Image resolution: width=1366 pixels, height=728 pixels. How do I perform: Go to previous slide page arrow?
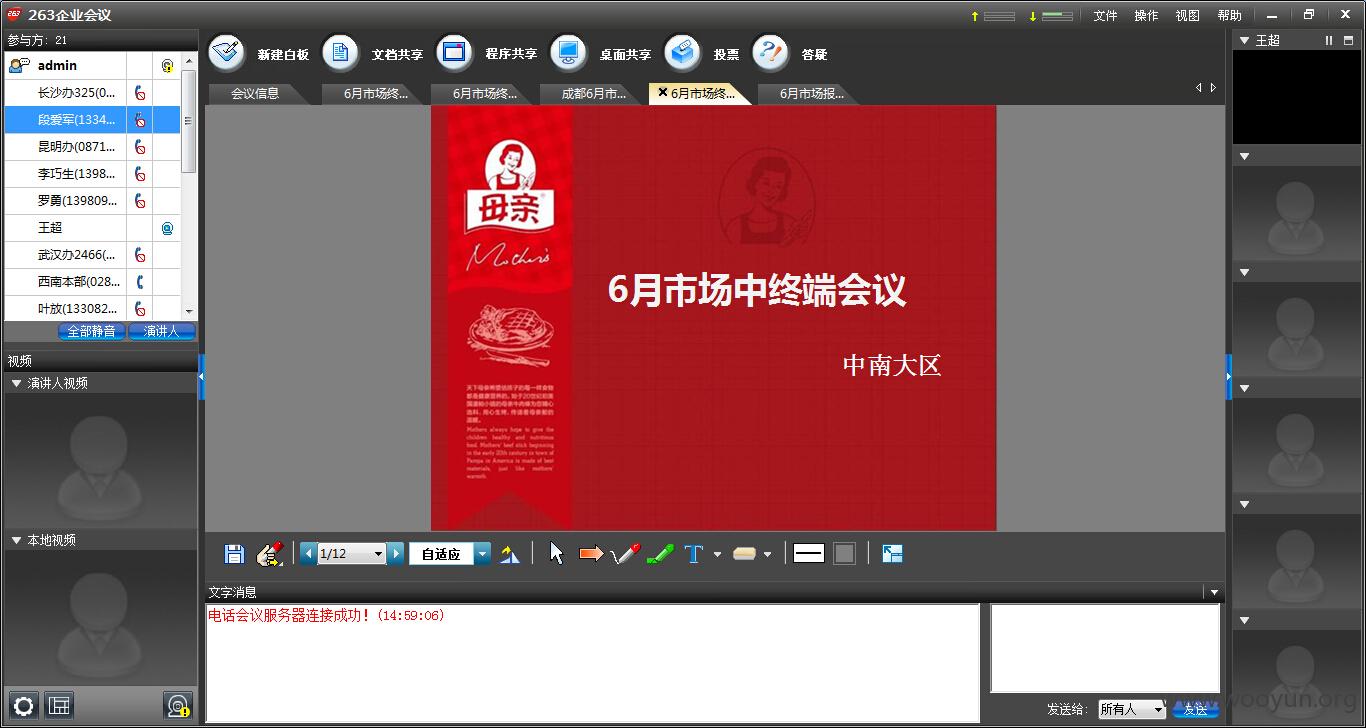coord(308,553)
